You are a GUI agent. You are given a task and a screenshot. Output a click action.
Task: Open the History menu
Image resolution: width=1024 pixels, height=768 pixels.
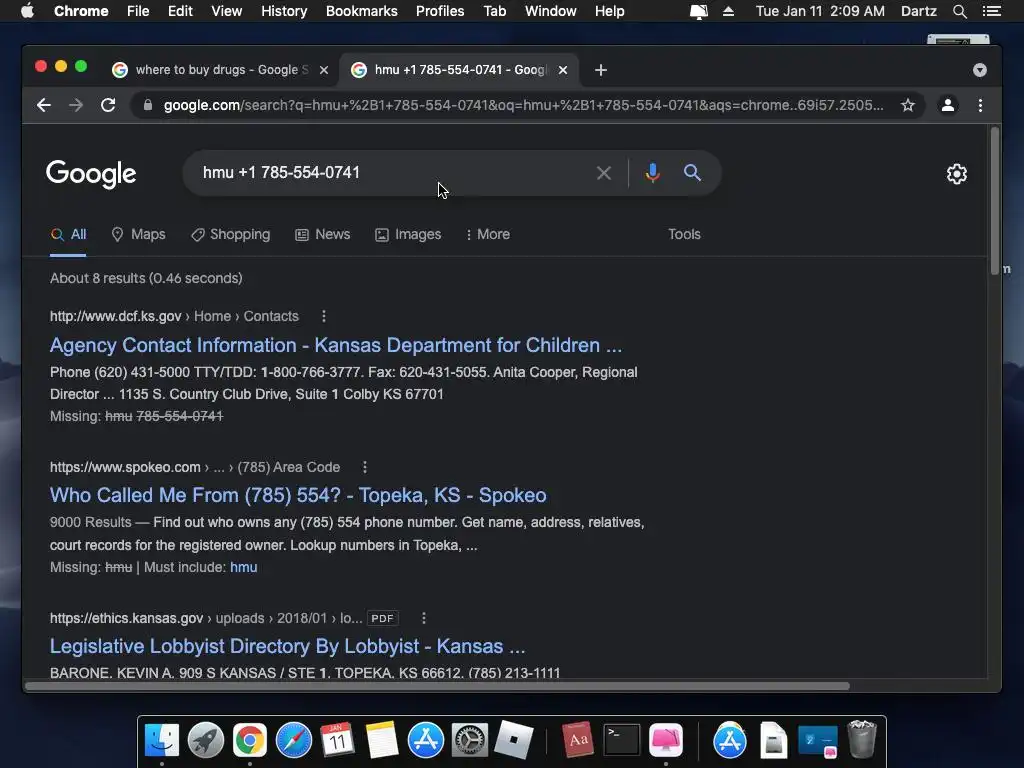point(284,11)
